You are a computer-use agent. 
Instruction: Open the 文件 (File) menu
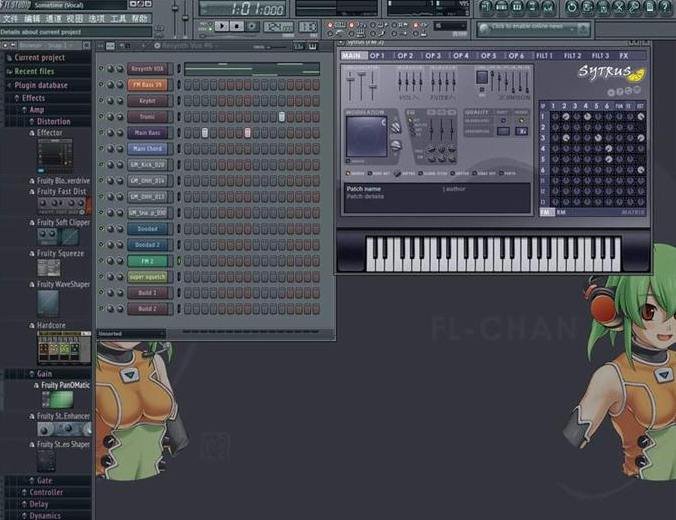(x=10, y=19)
